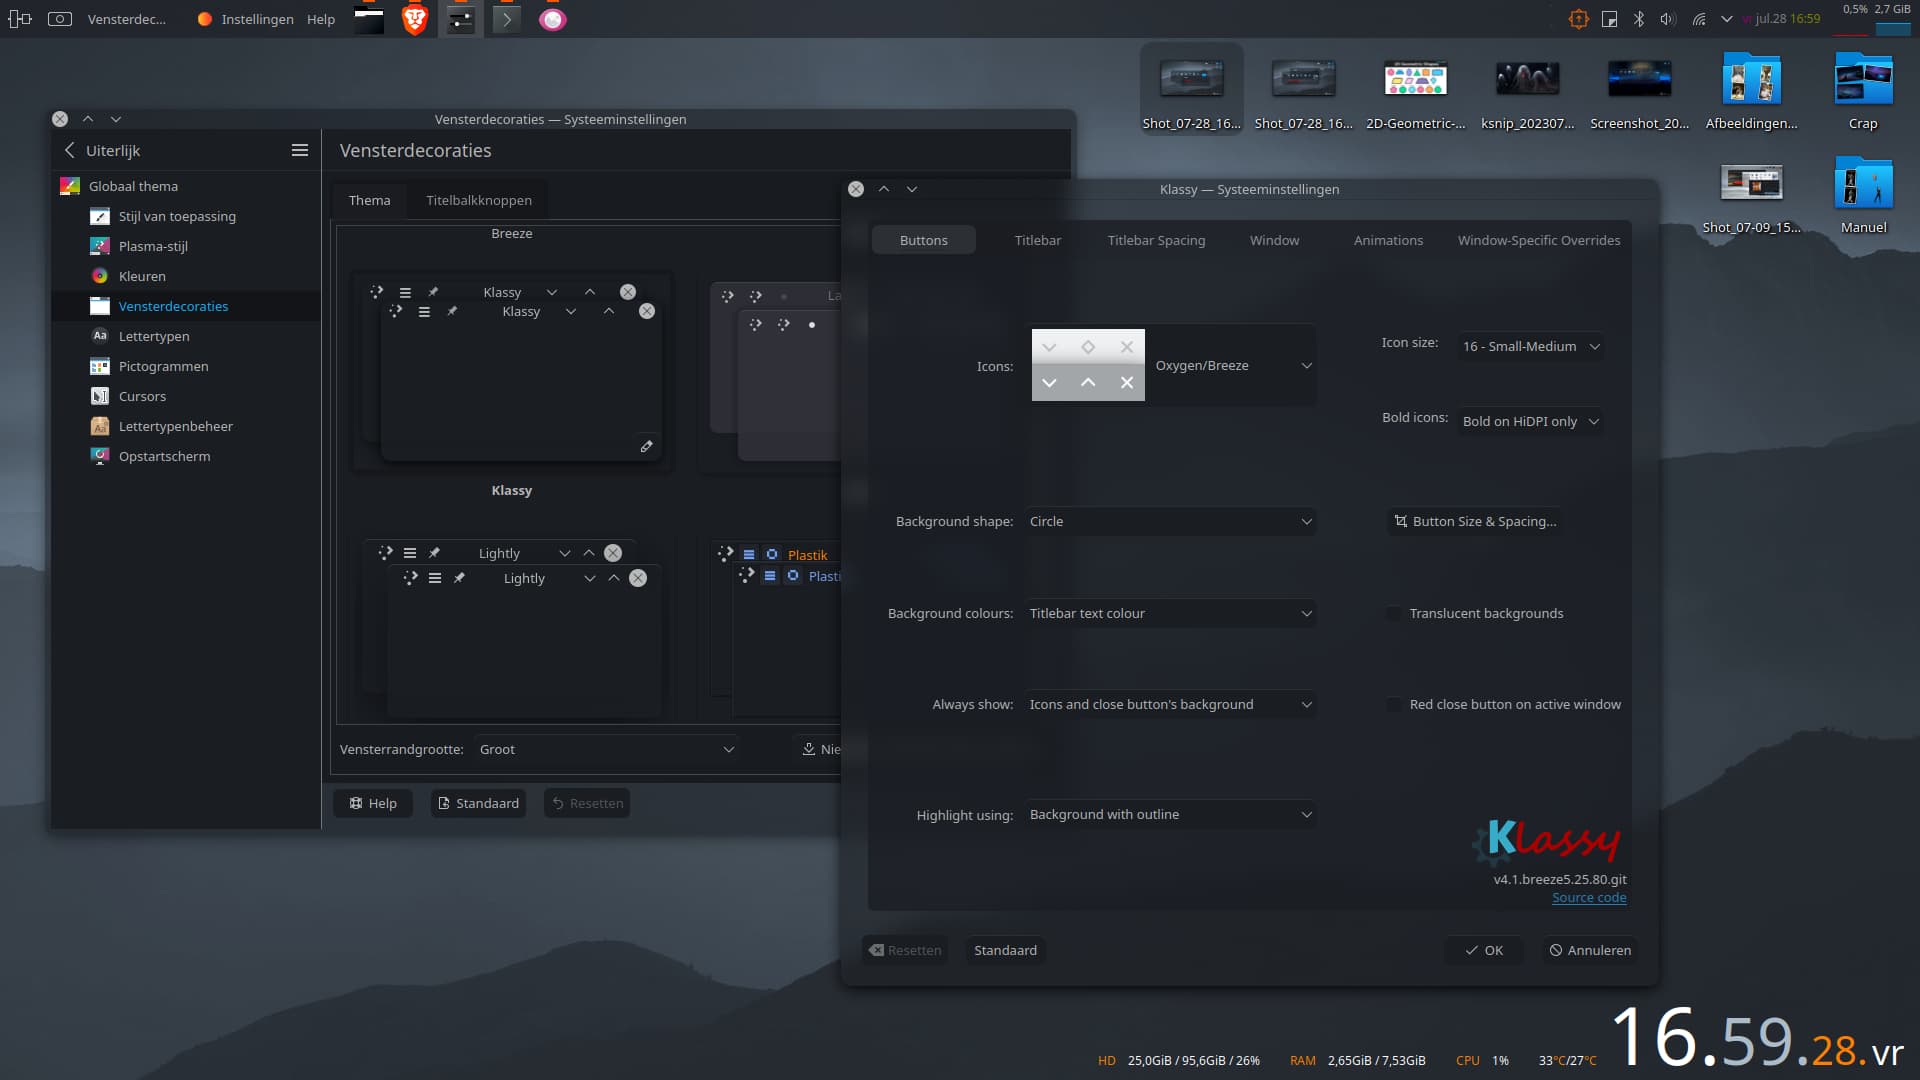Click the Konsole terminal launcher in panel
Viewport: 1920px width, 1080px height.
tap(506, 19)
